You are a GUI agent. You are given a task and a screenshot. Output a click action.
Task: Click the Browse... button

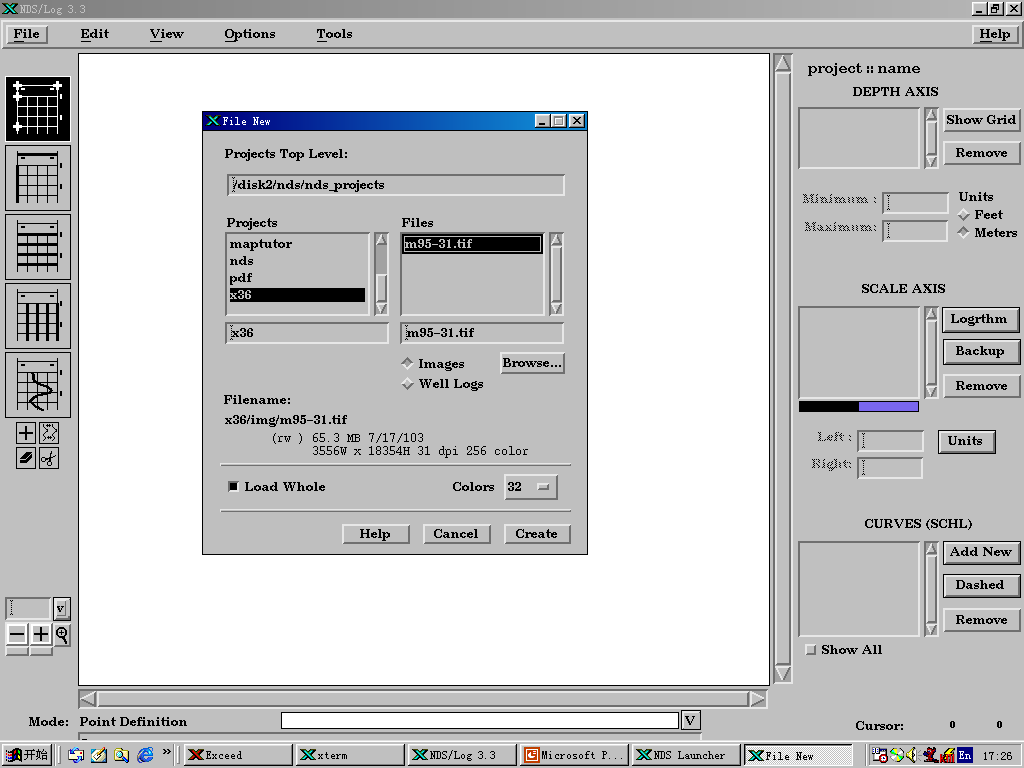point(532,363)
